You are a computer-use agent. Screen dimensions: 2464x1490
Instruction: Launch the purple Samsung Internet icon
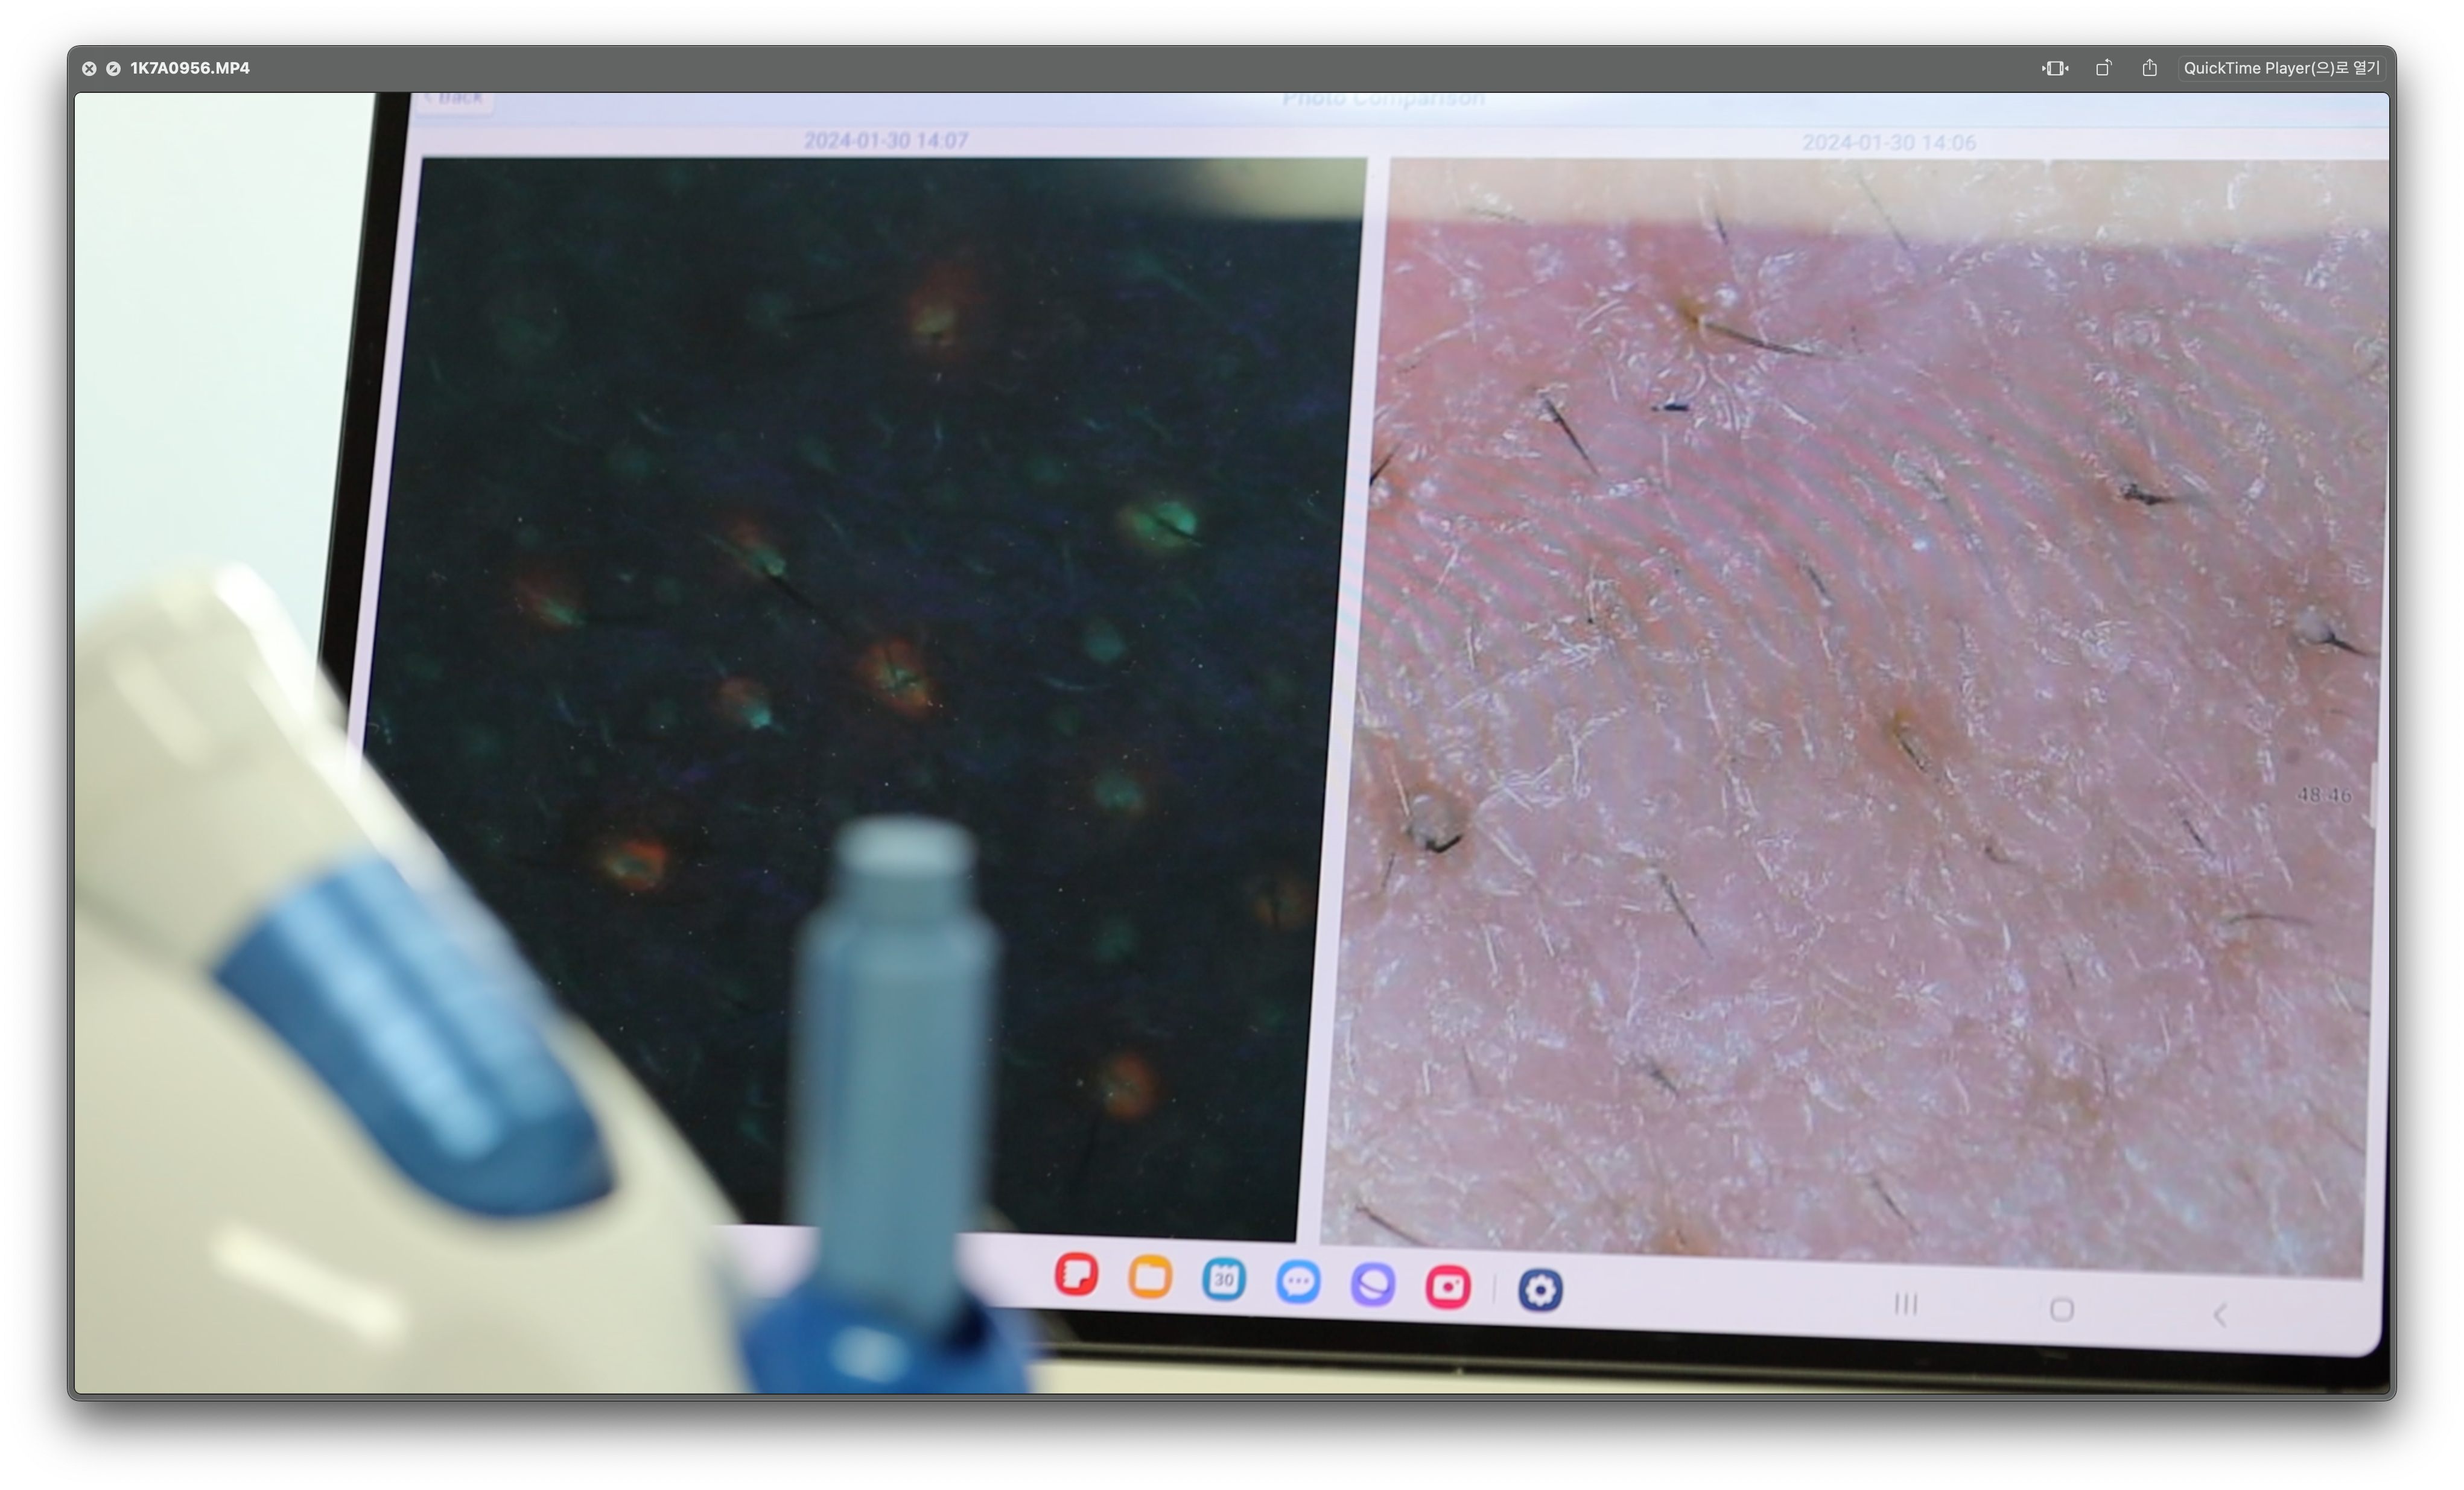pos(1373,1284)
